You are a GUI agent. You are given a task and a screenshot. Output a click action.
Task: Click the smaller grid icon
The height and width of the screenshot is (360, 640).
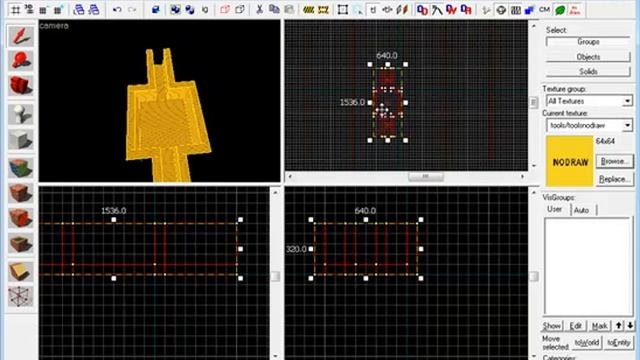point(43,9)
